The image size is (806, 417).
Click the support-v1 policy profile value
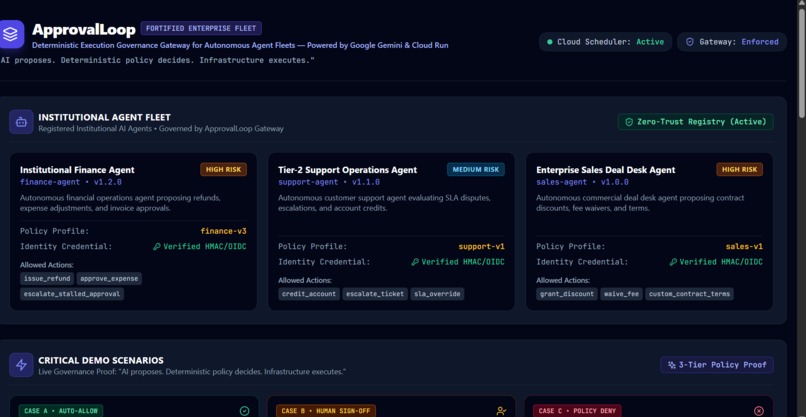point(482,246)
